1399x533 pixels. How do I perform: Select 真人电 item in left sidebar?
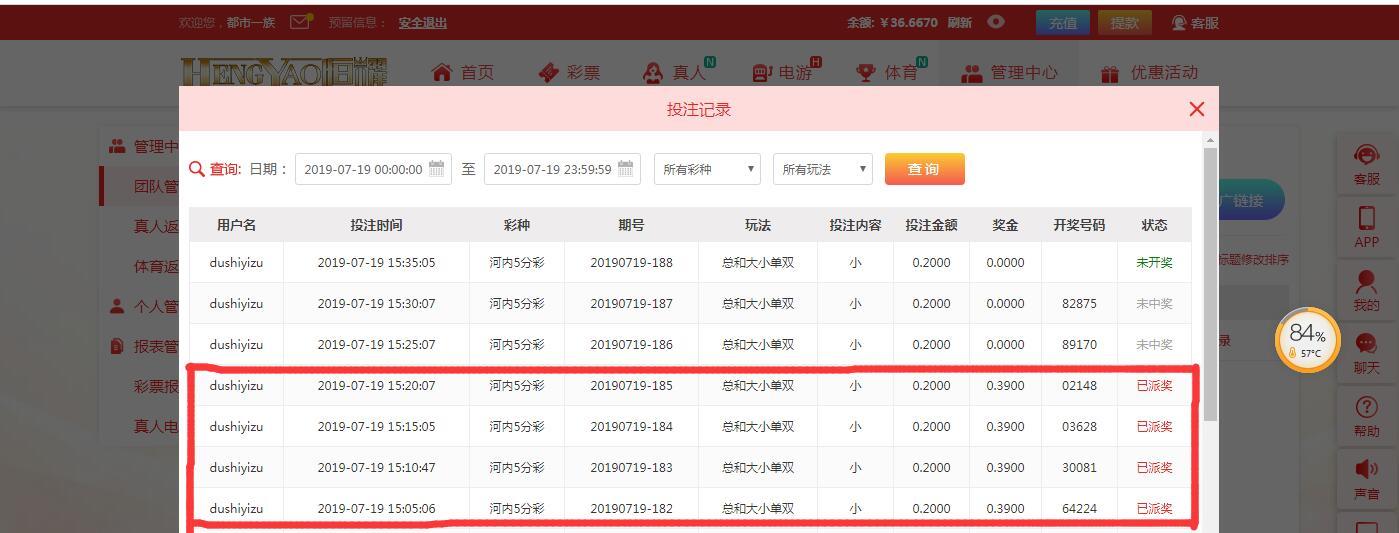(x=156, y=426)
